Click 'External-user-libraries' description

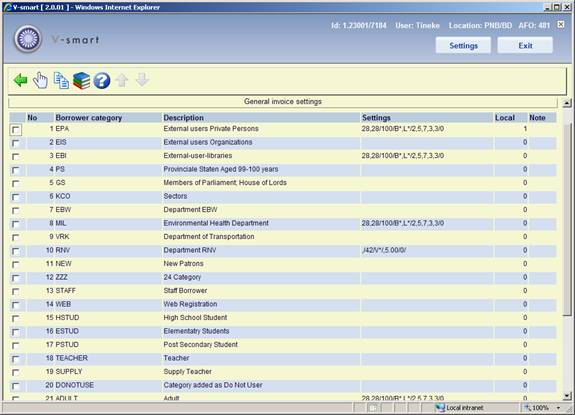198,156
